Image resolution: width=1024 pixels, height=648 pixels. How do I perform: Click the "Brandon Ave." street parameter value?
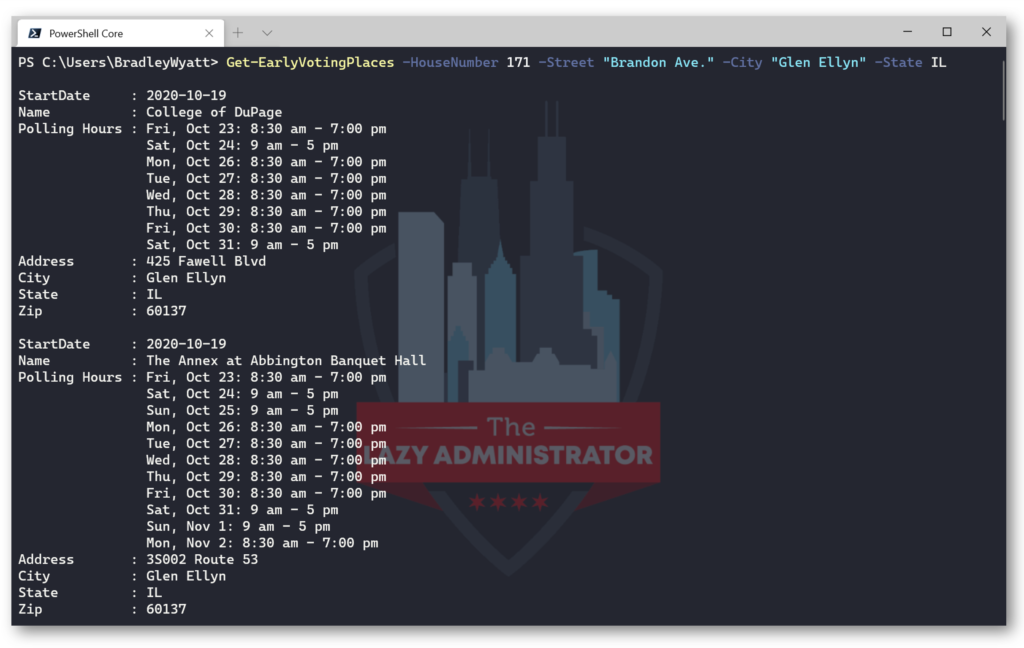[x=658, y=63]
